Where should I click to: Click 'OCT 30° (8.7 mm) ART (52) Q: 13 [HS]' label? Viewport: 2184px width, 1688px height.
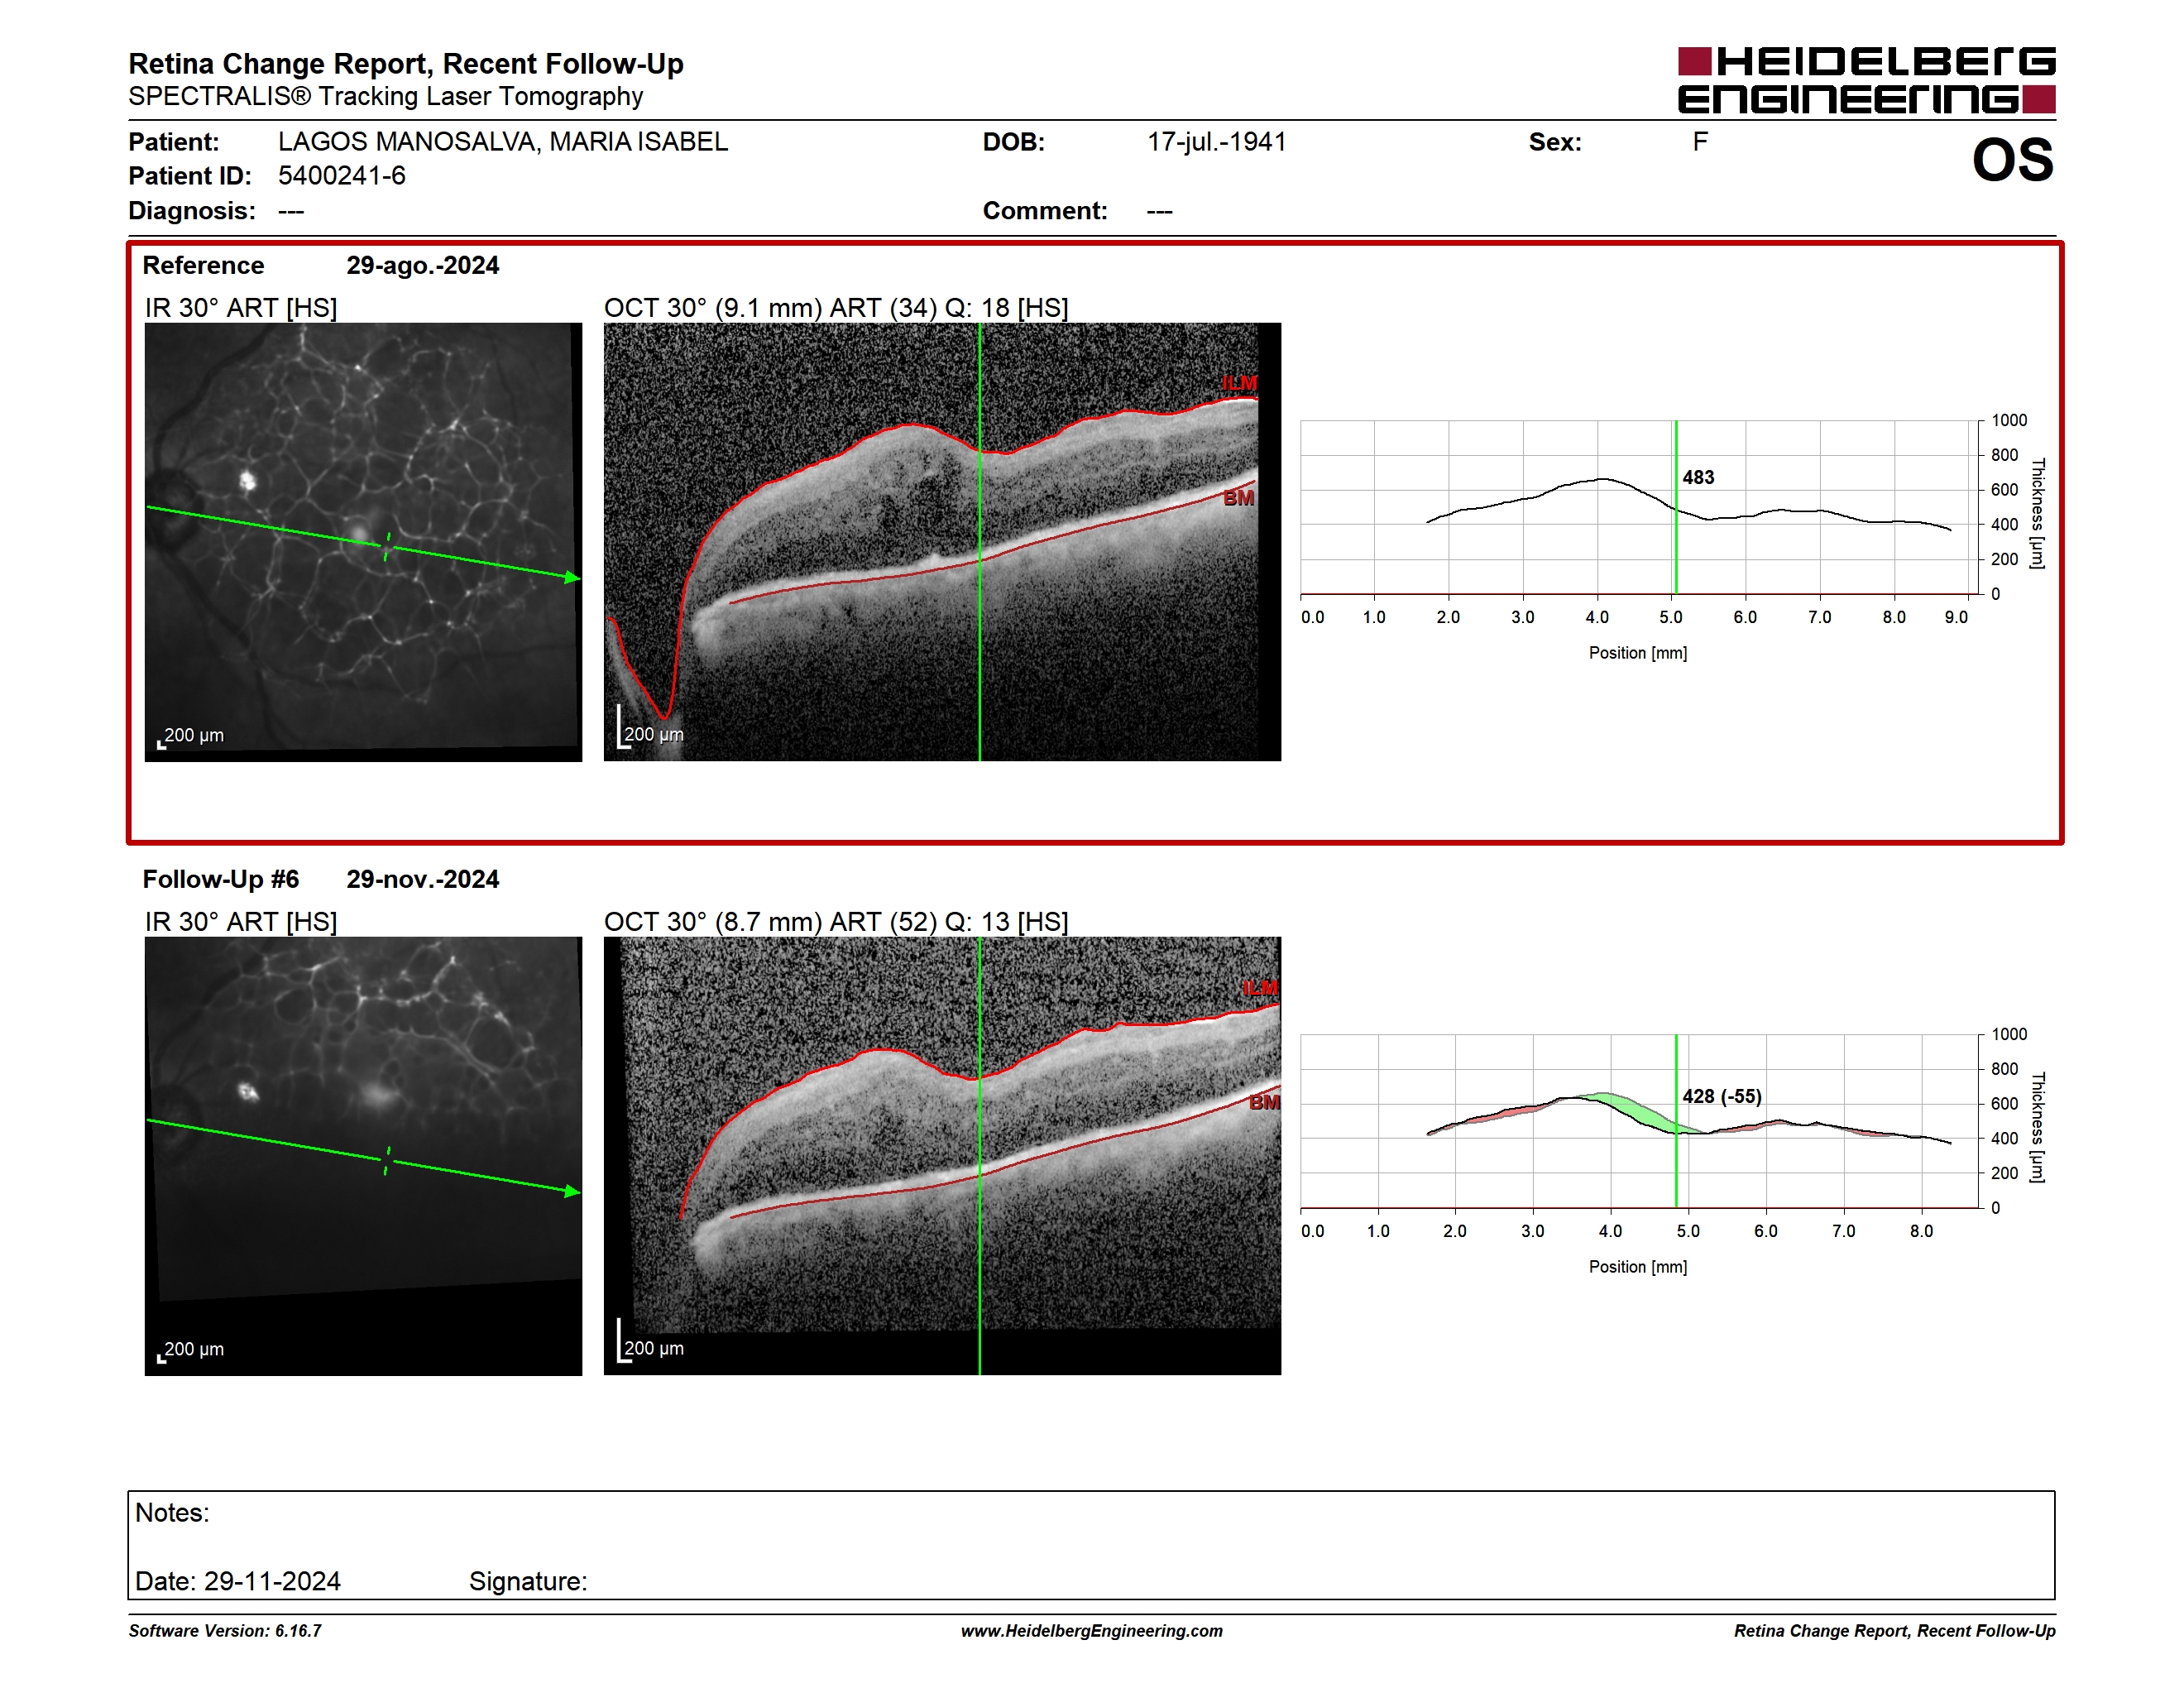click(x=836, y=922)
